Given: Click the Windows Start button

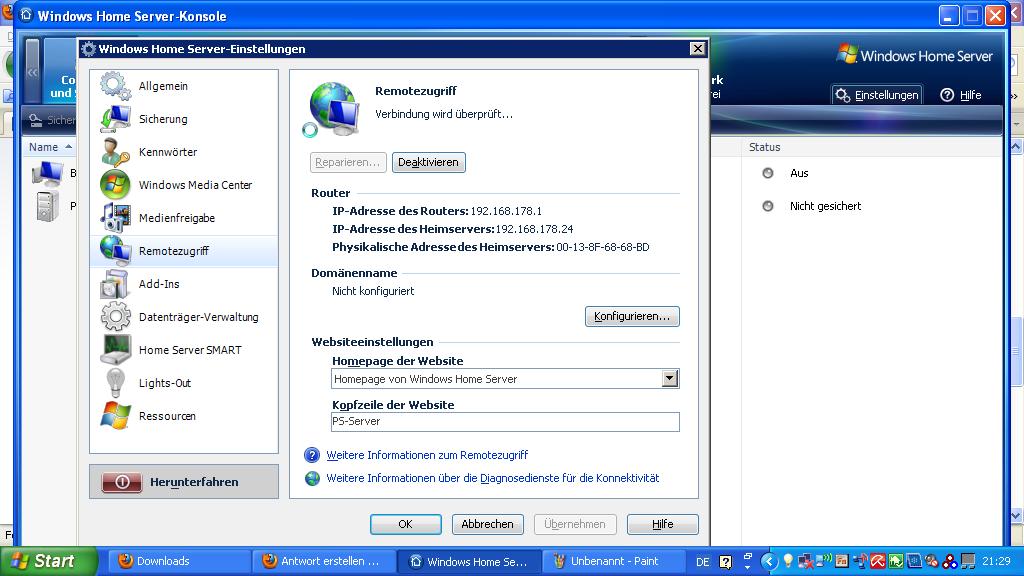Looking at the screenshot, I should tap(49, 561).
